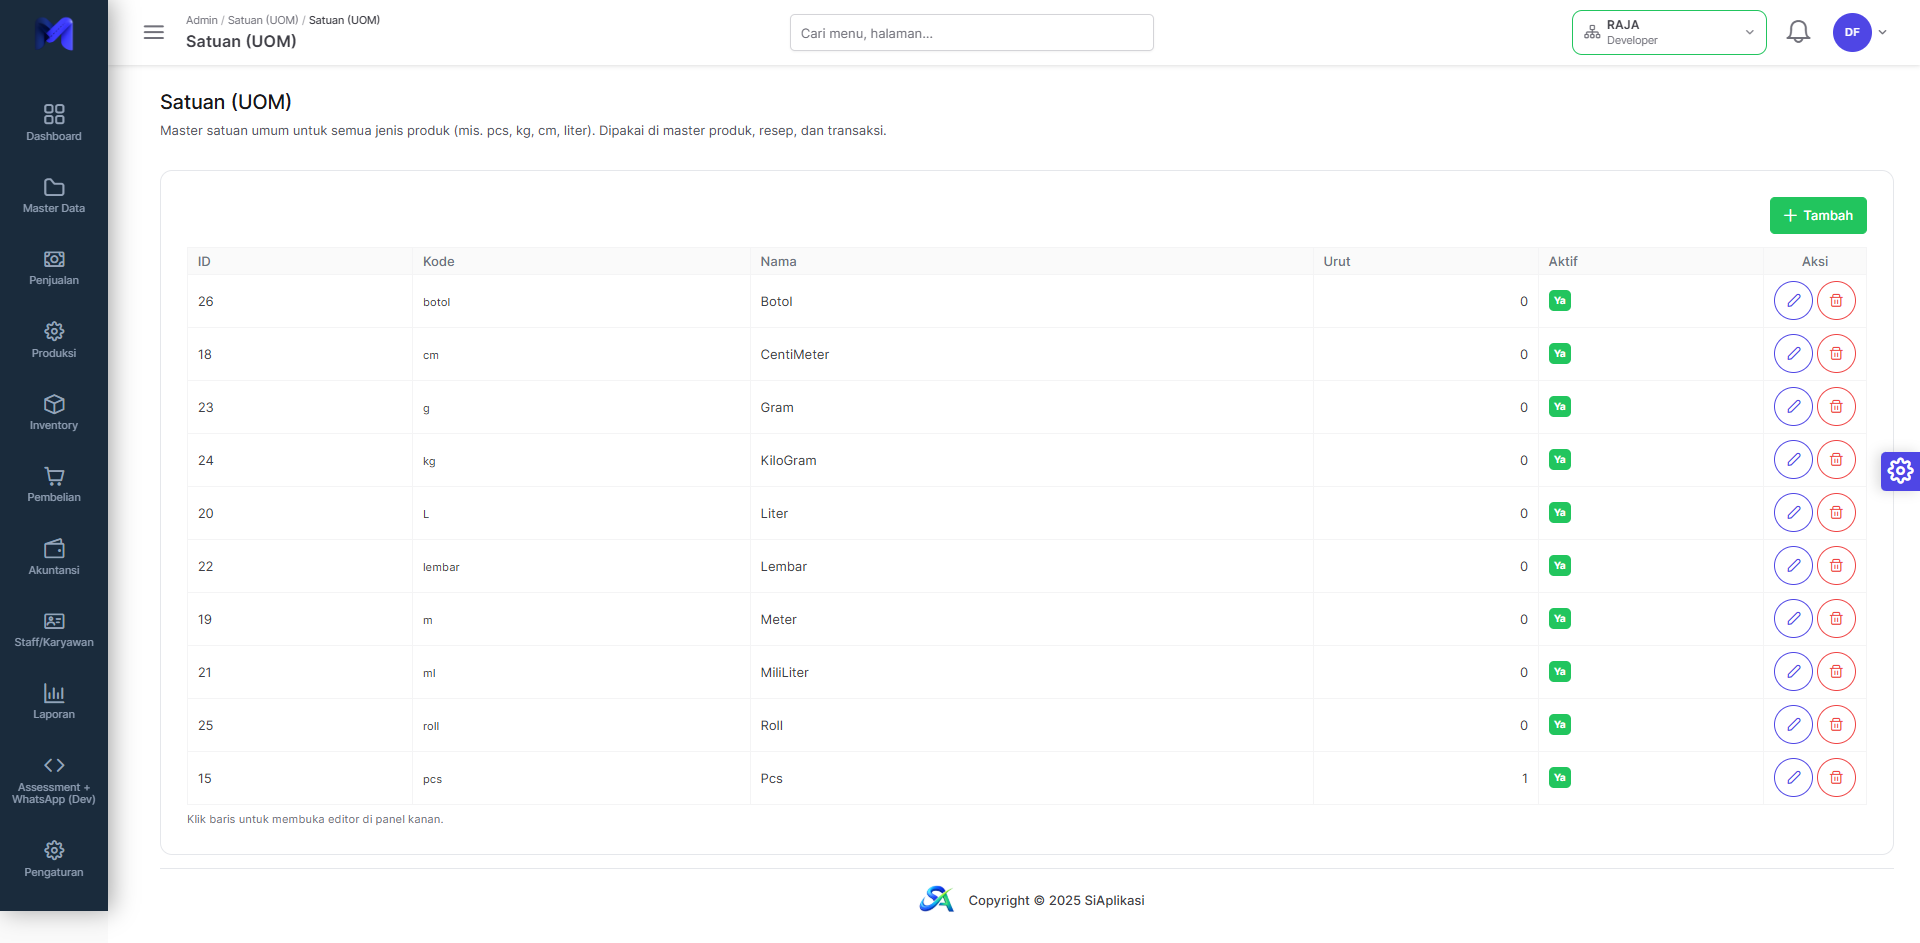Click the Admin breadcrumb link
Viewport: 1920px width, 943px height.
pos(201,20)
